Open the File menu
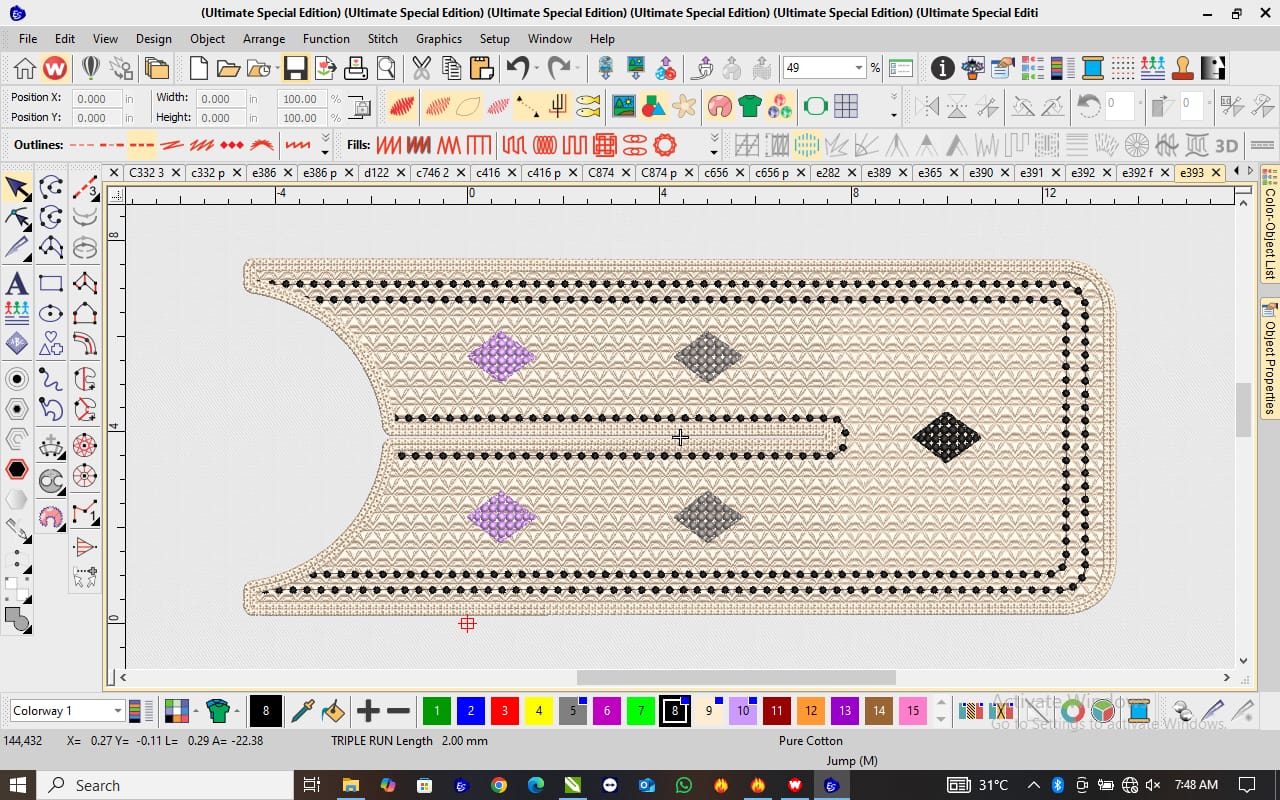 28,38
